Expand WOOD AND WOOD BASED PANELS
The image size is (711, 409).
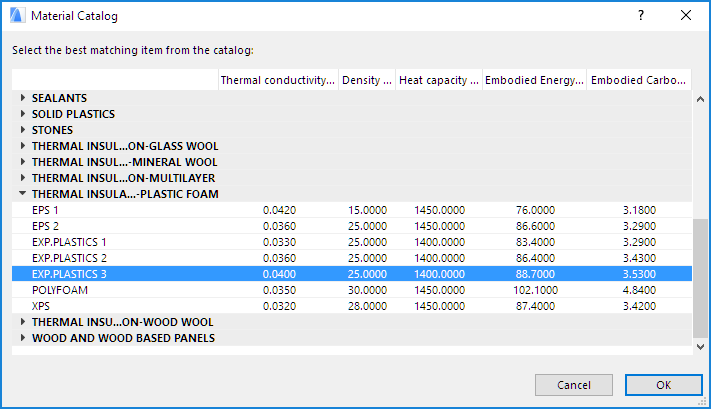tap(23, 338)
